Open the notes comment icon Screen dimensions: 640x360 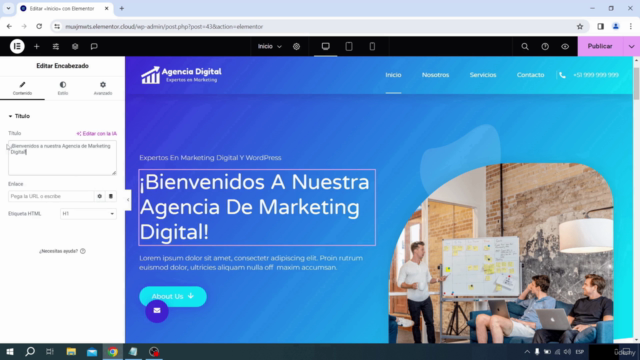point(94,47)
